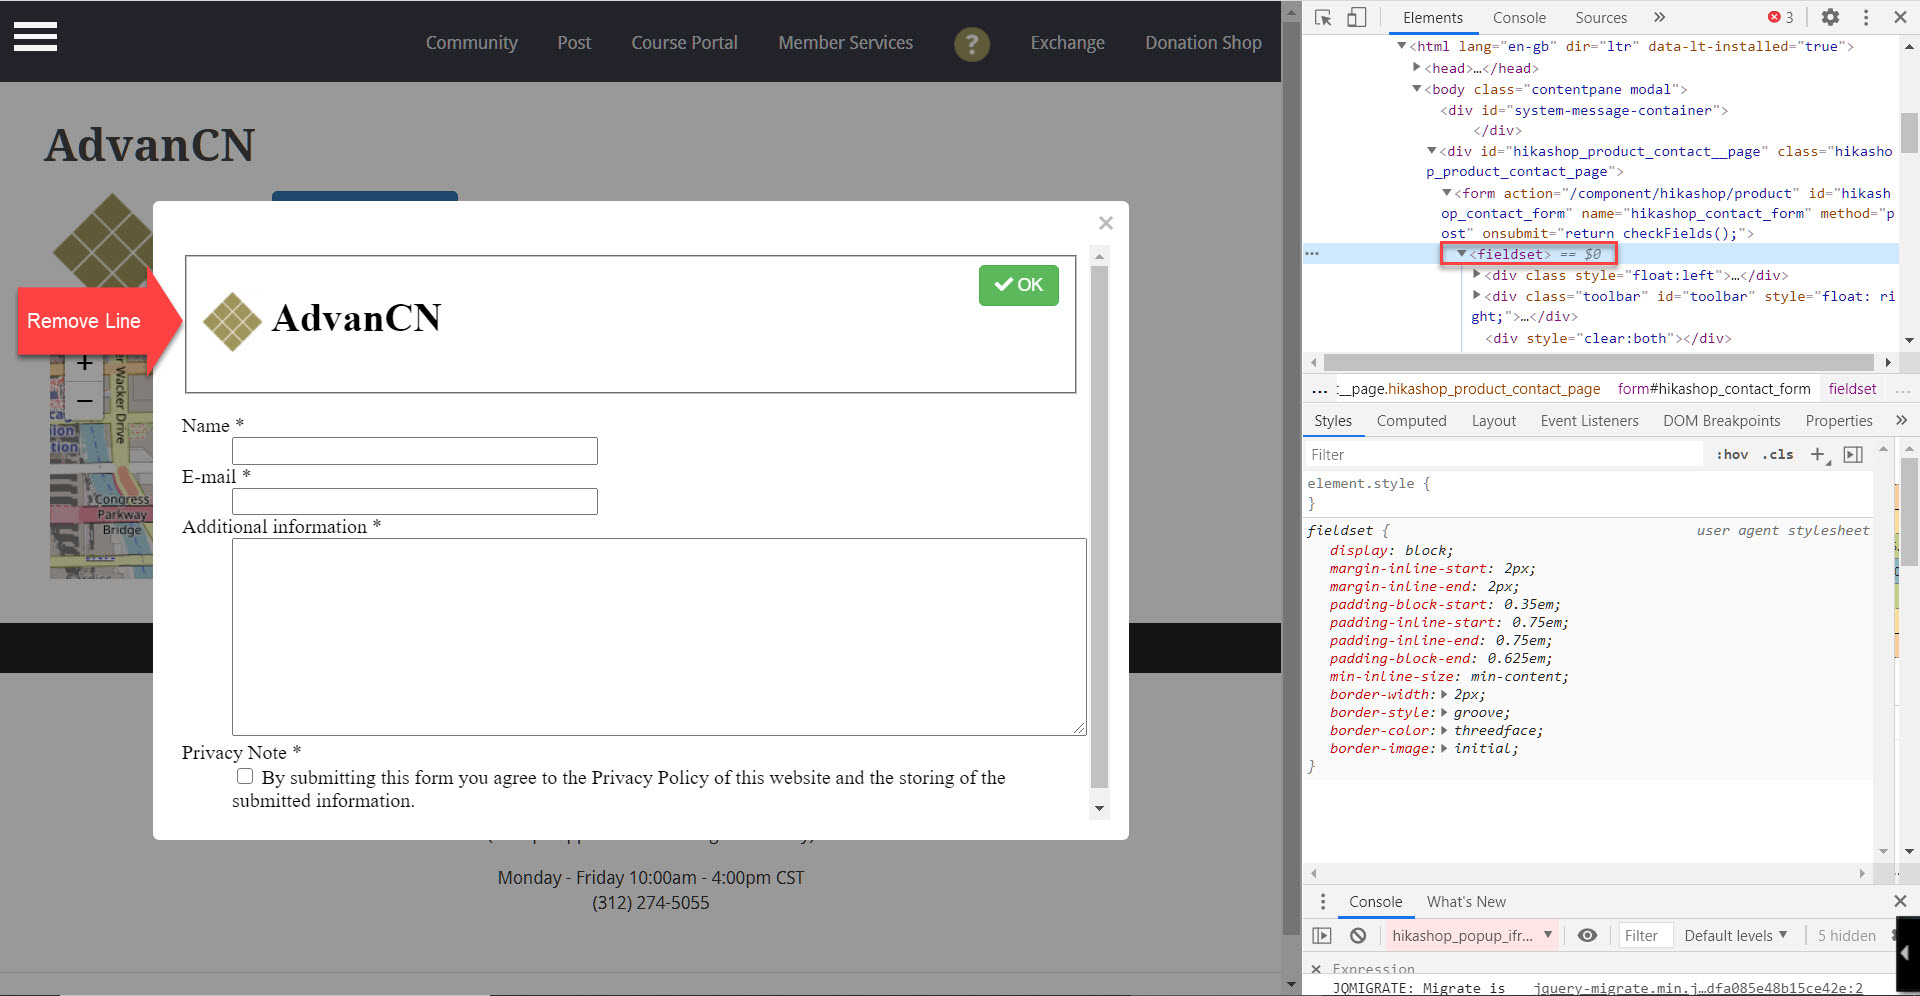Expand the head node in DOM tree

[x=1416, y=67]
